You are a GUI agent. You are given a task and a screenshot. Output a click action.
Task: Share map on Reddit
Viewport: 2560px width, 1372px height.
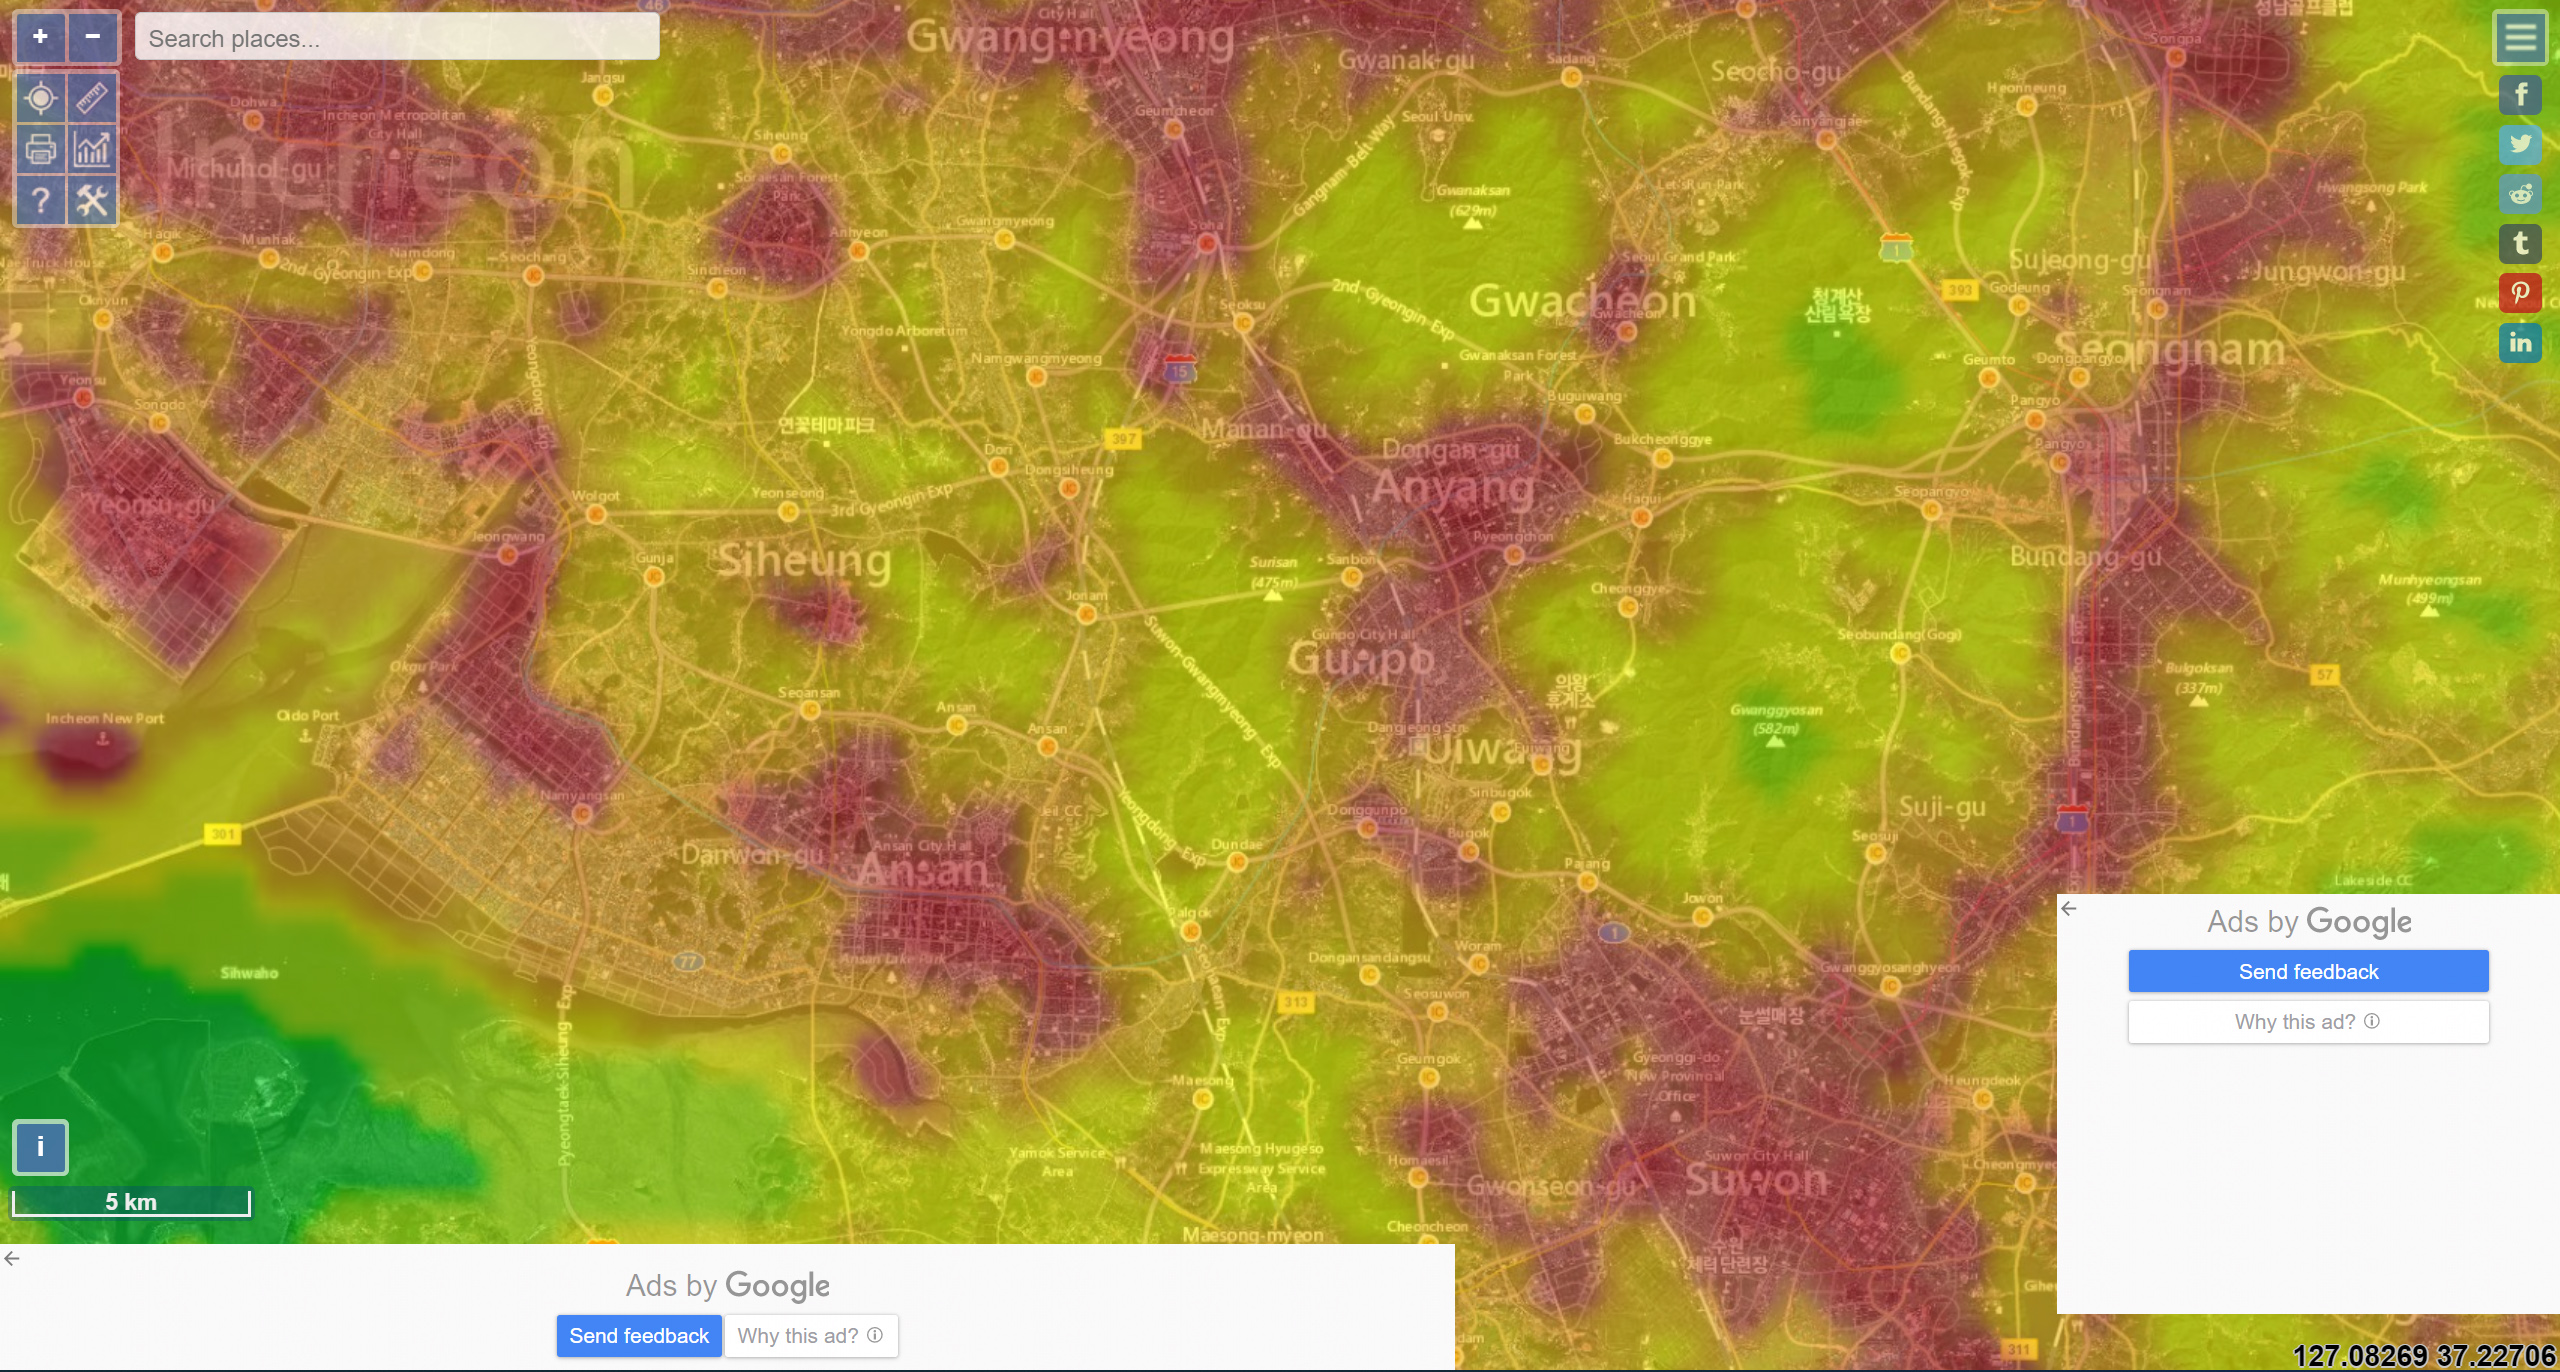2519,194
